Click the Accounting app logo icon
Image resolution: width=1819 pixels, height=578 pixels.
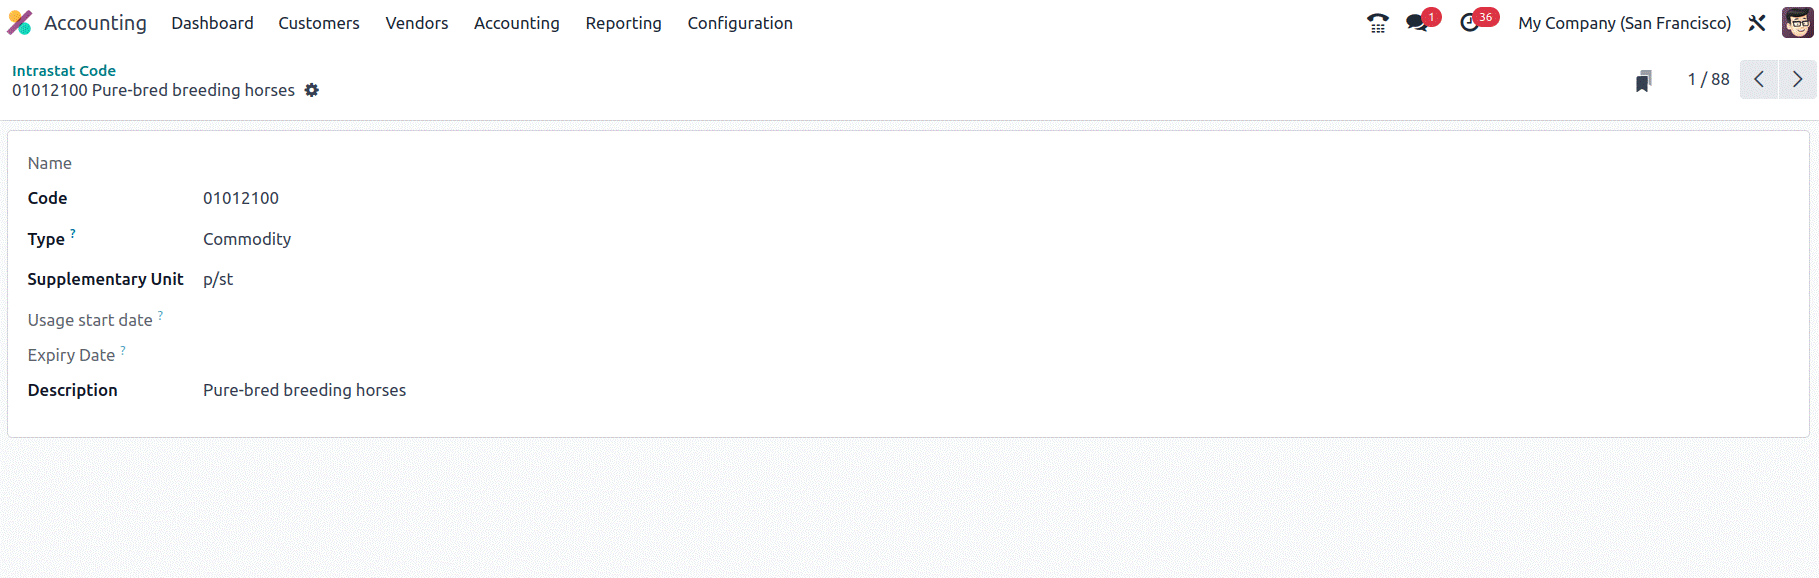pos(20,23)
